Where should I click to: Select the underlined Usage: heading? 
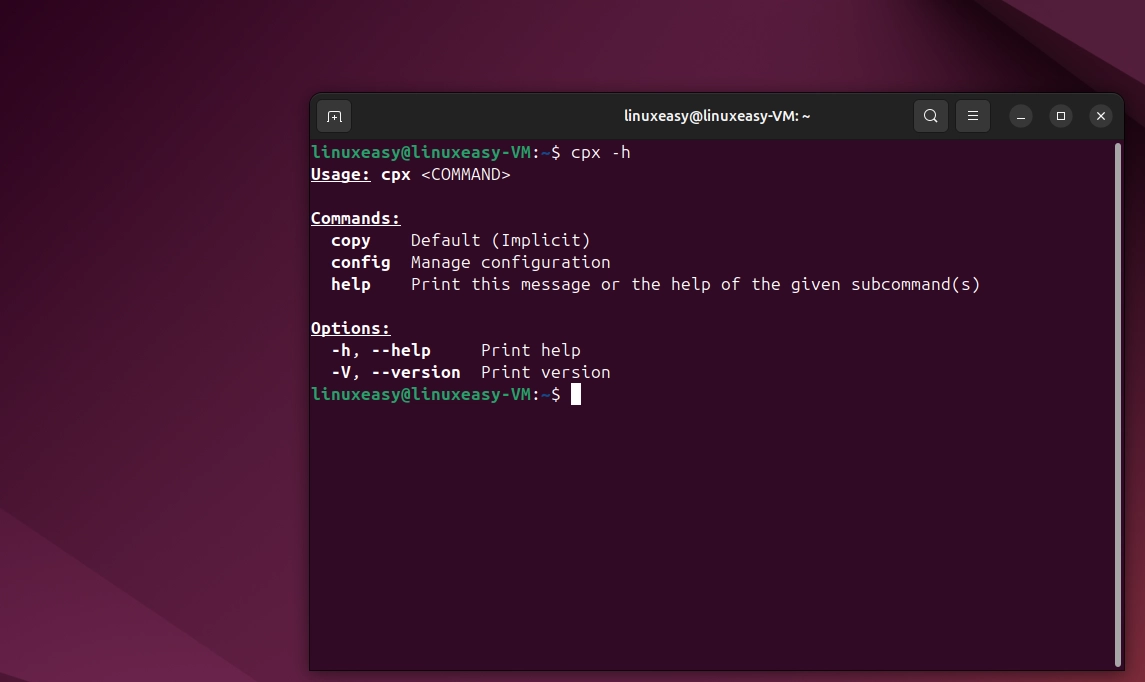340,174
